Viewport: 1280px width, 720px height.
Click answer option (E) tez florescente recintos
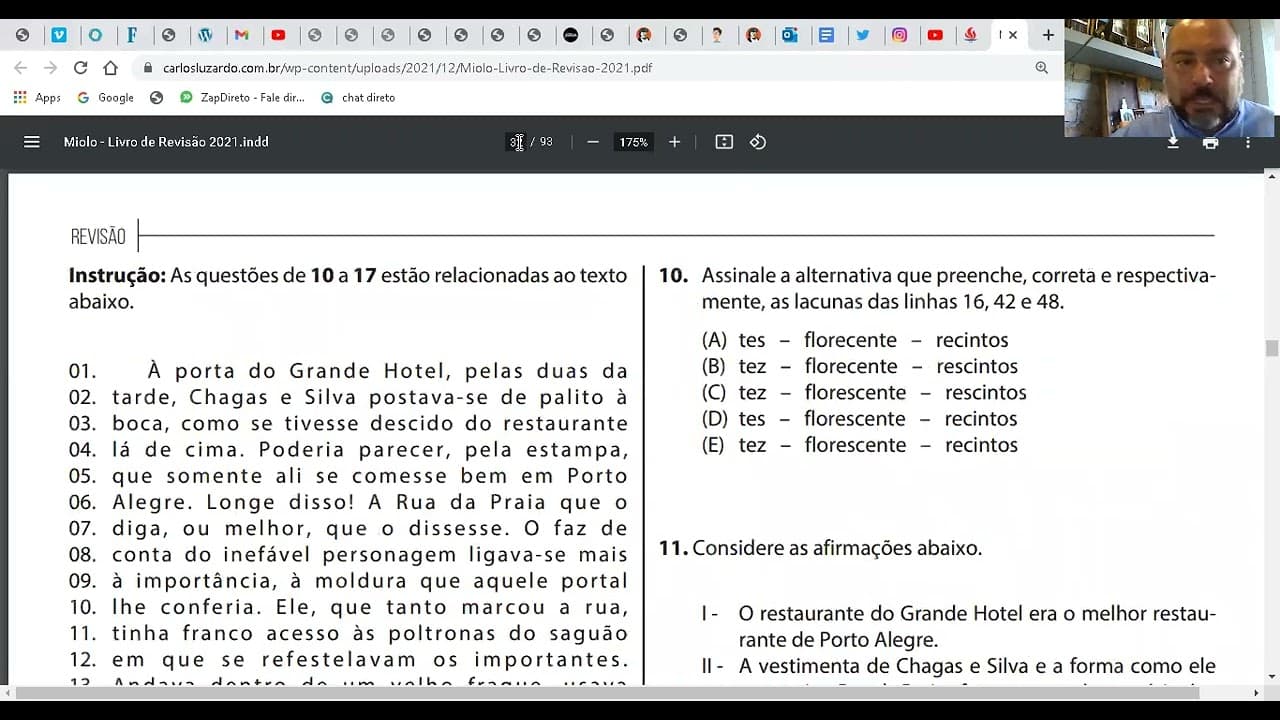860,444
